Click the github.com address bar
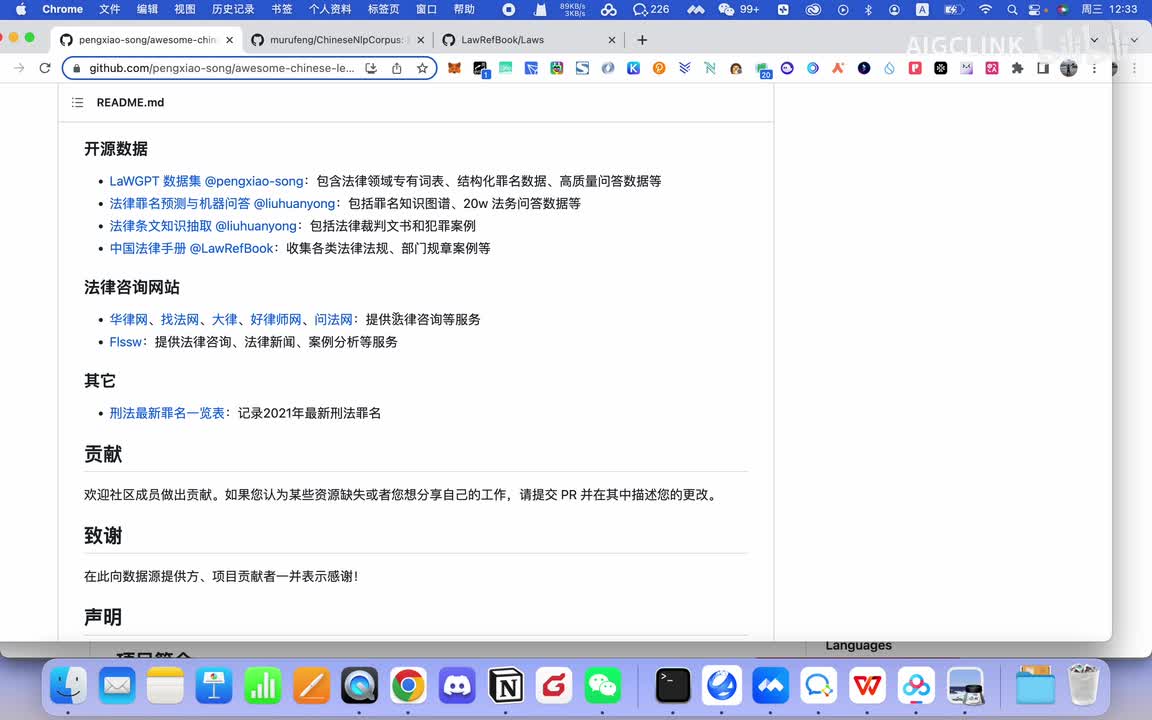Screen dimensions: 1152x720 click(220, 68)
